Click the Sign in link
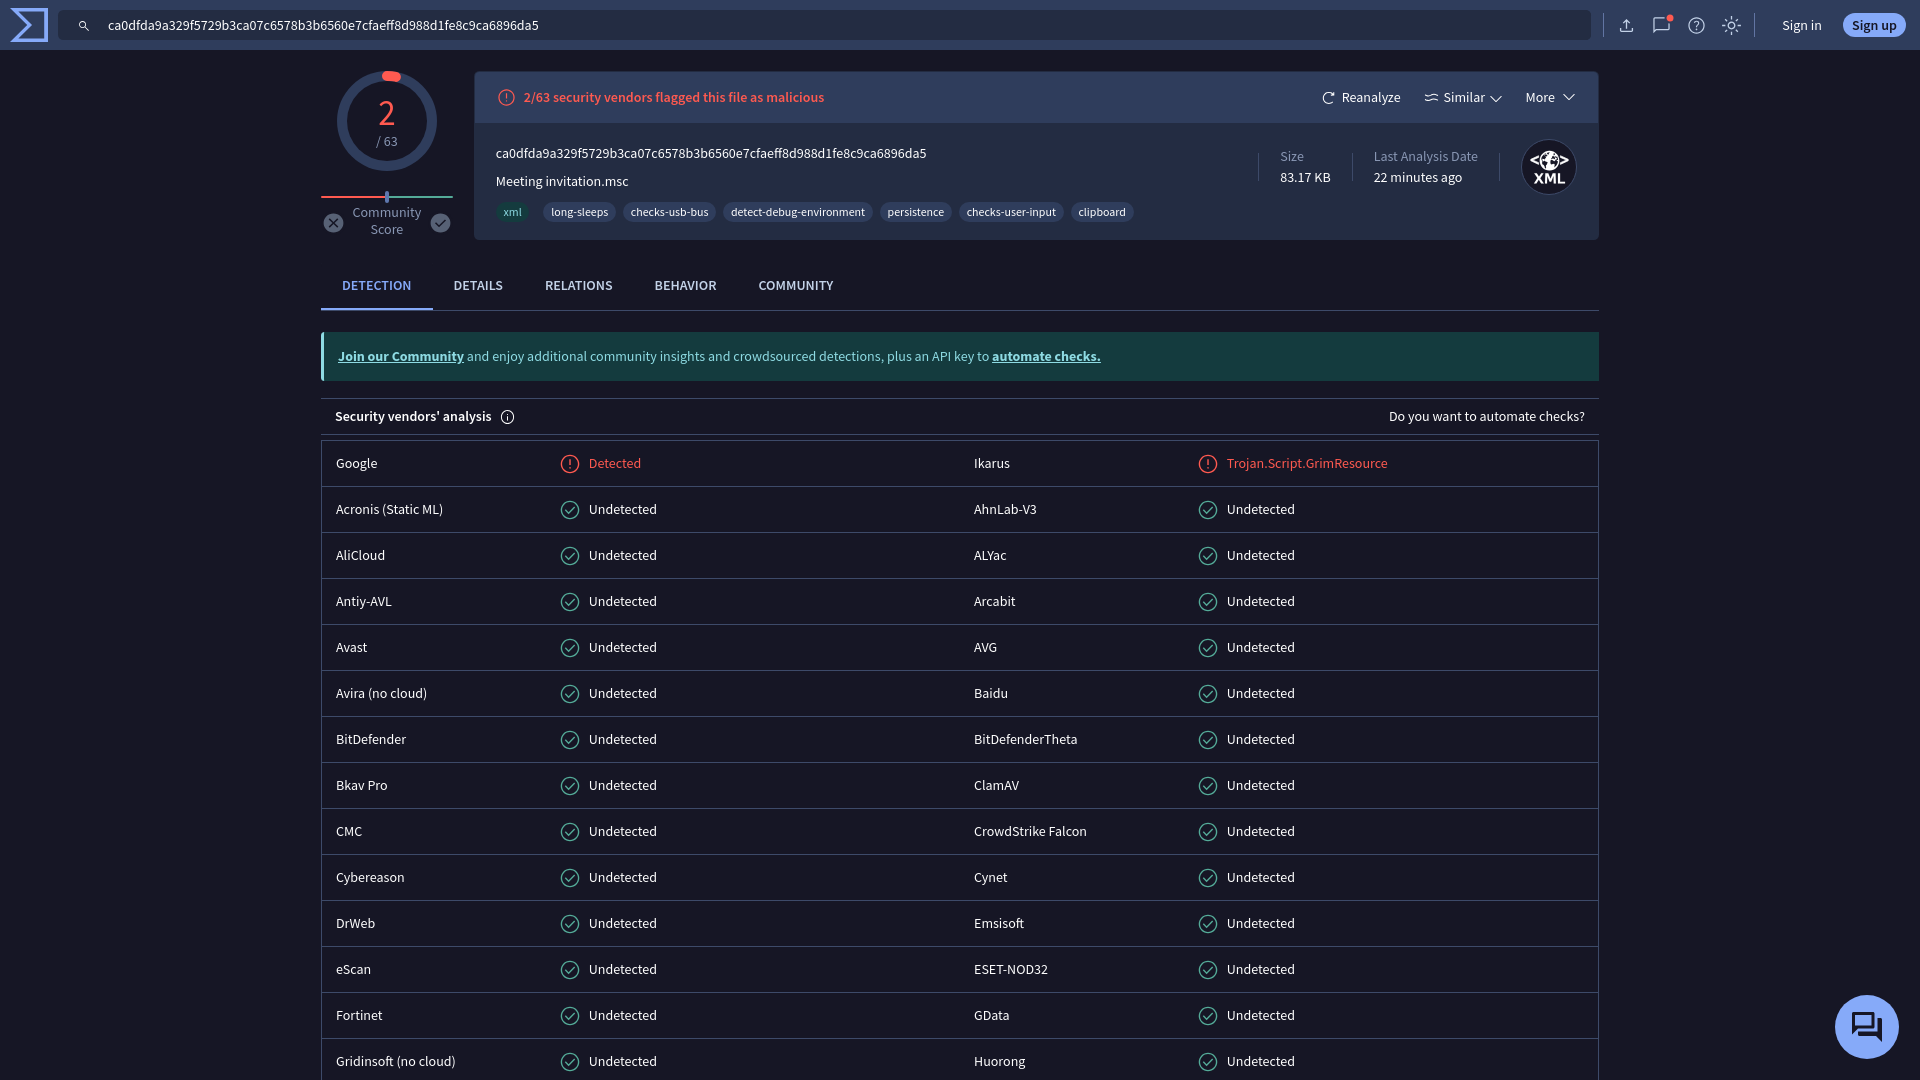Viewport: 1920px width, 1080px height. coord(1802,26)
